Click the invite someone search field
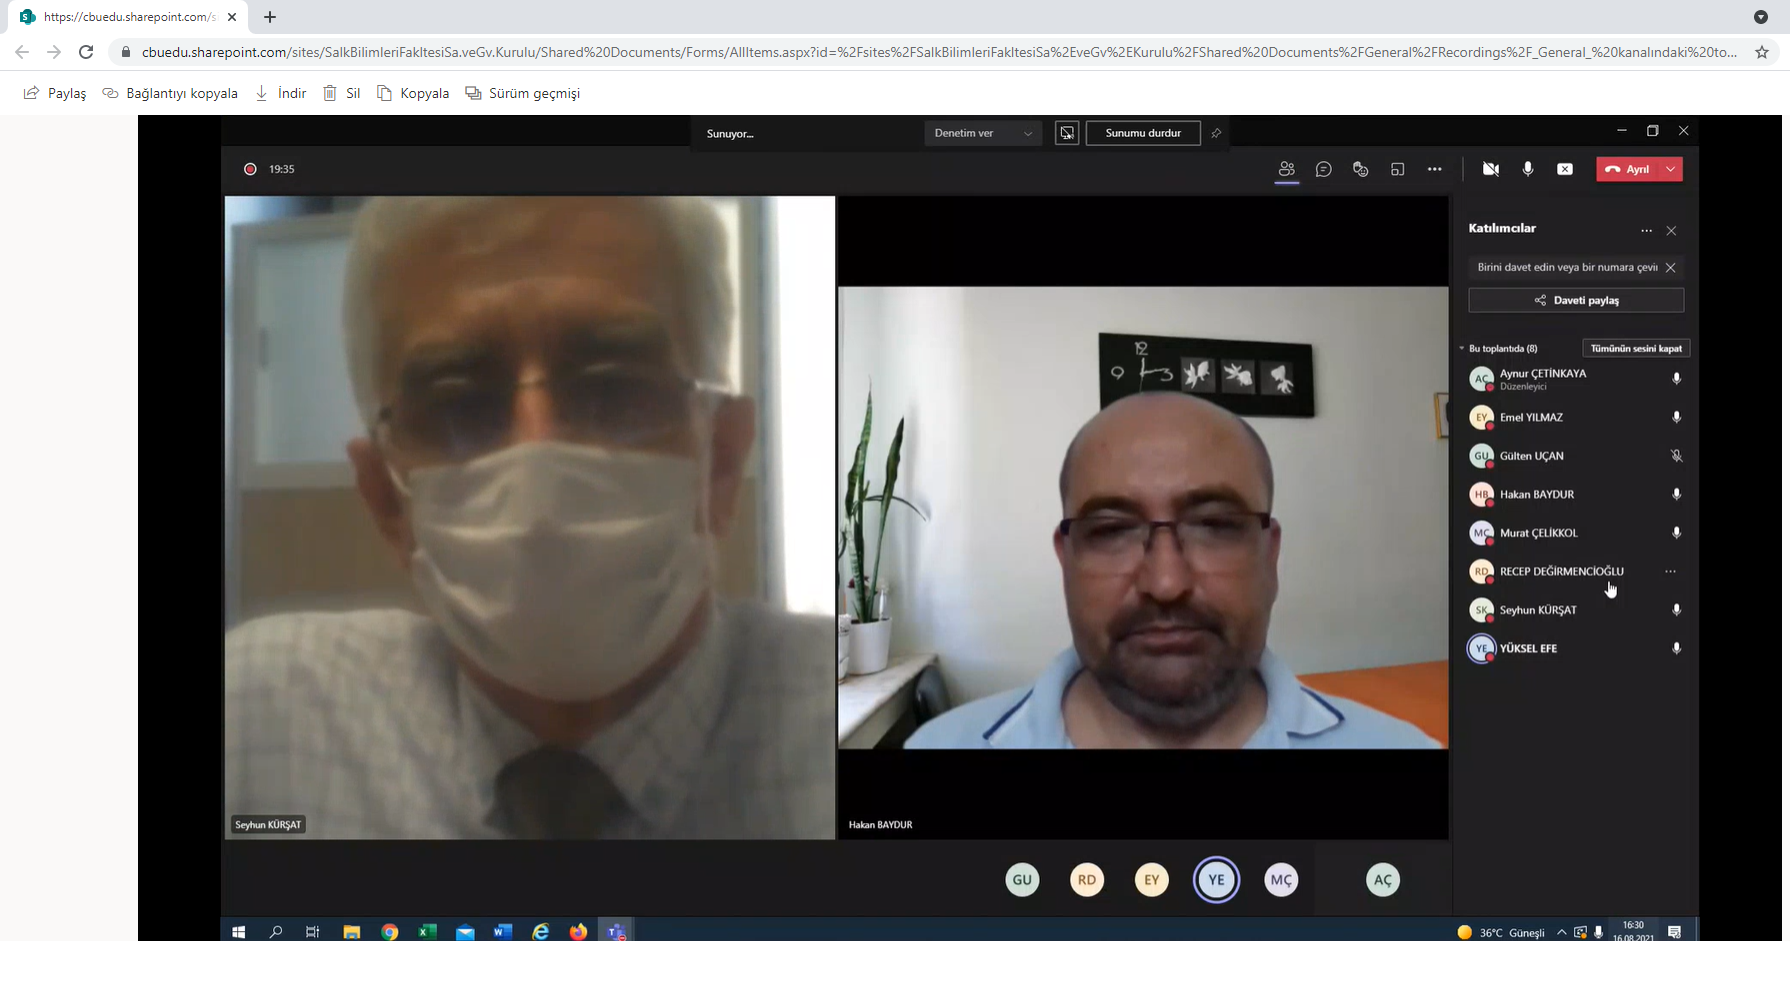 coord(1565,267)
